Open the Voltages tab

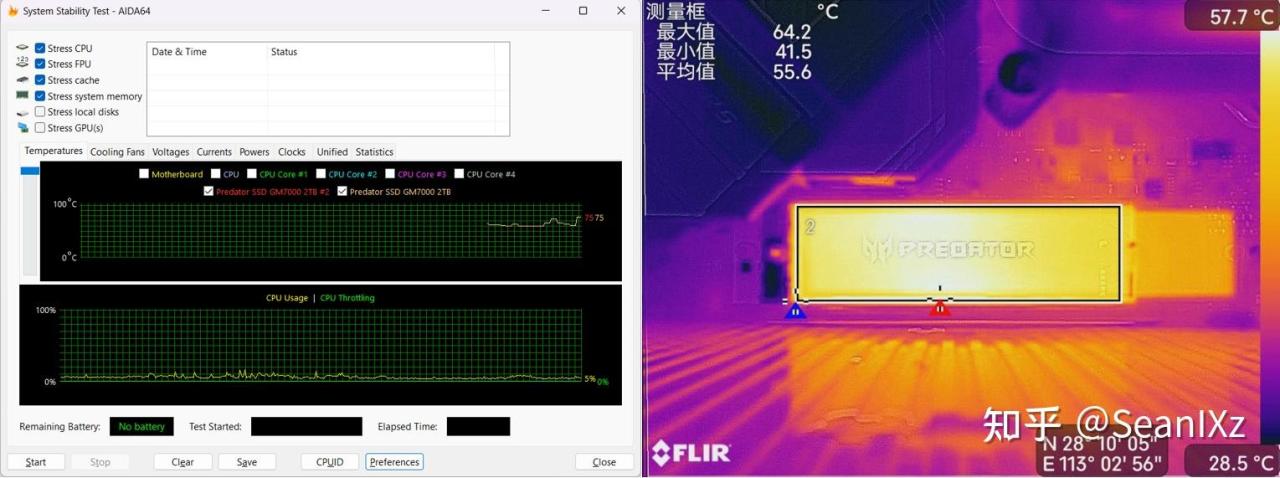(170, 152)
